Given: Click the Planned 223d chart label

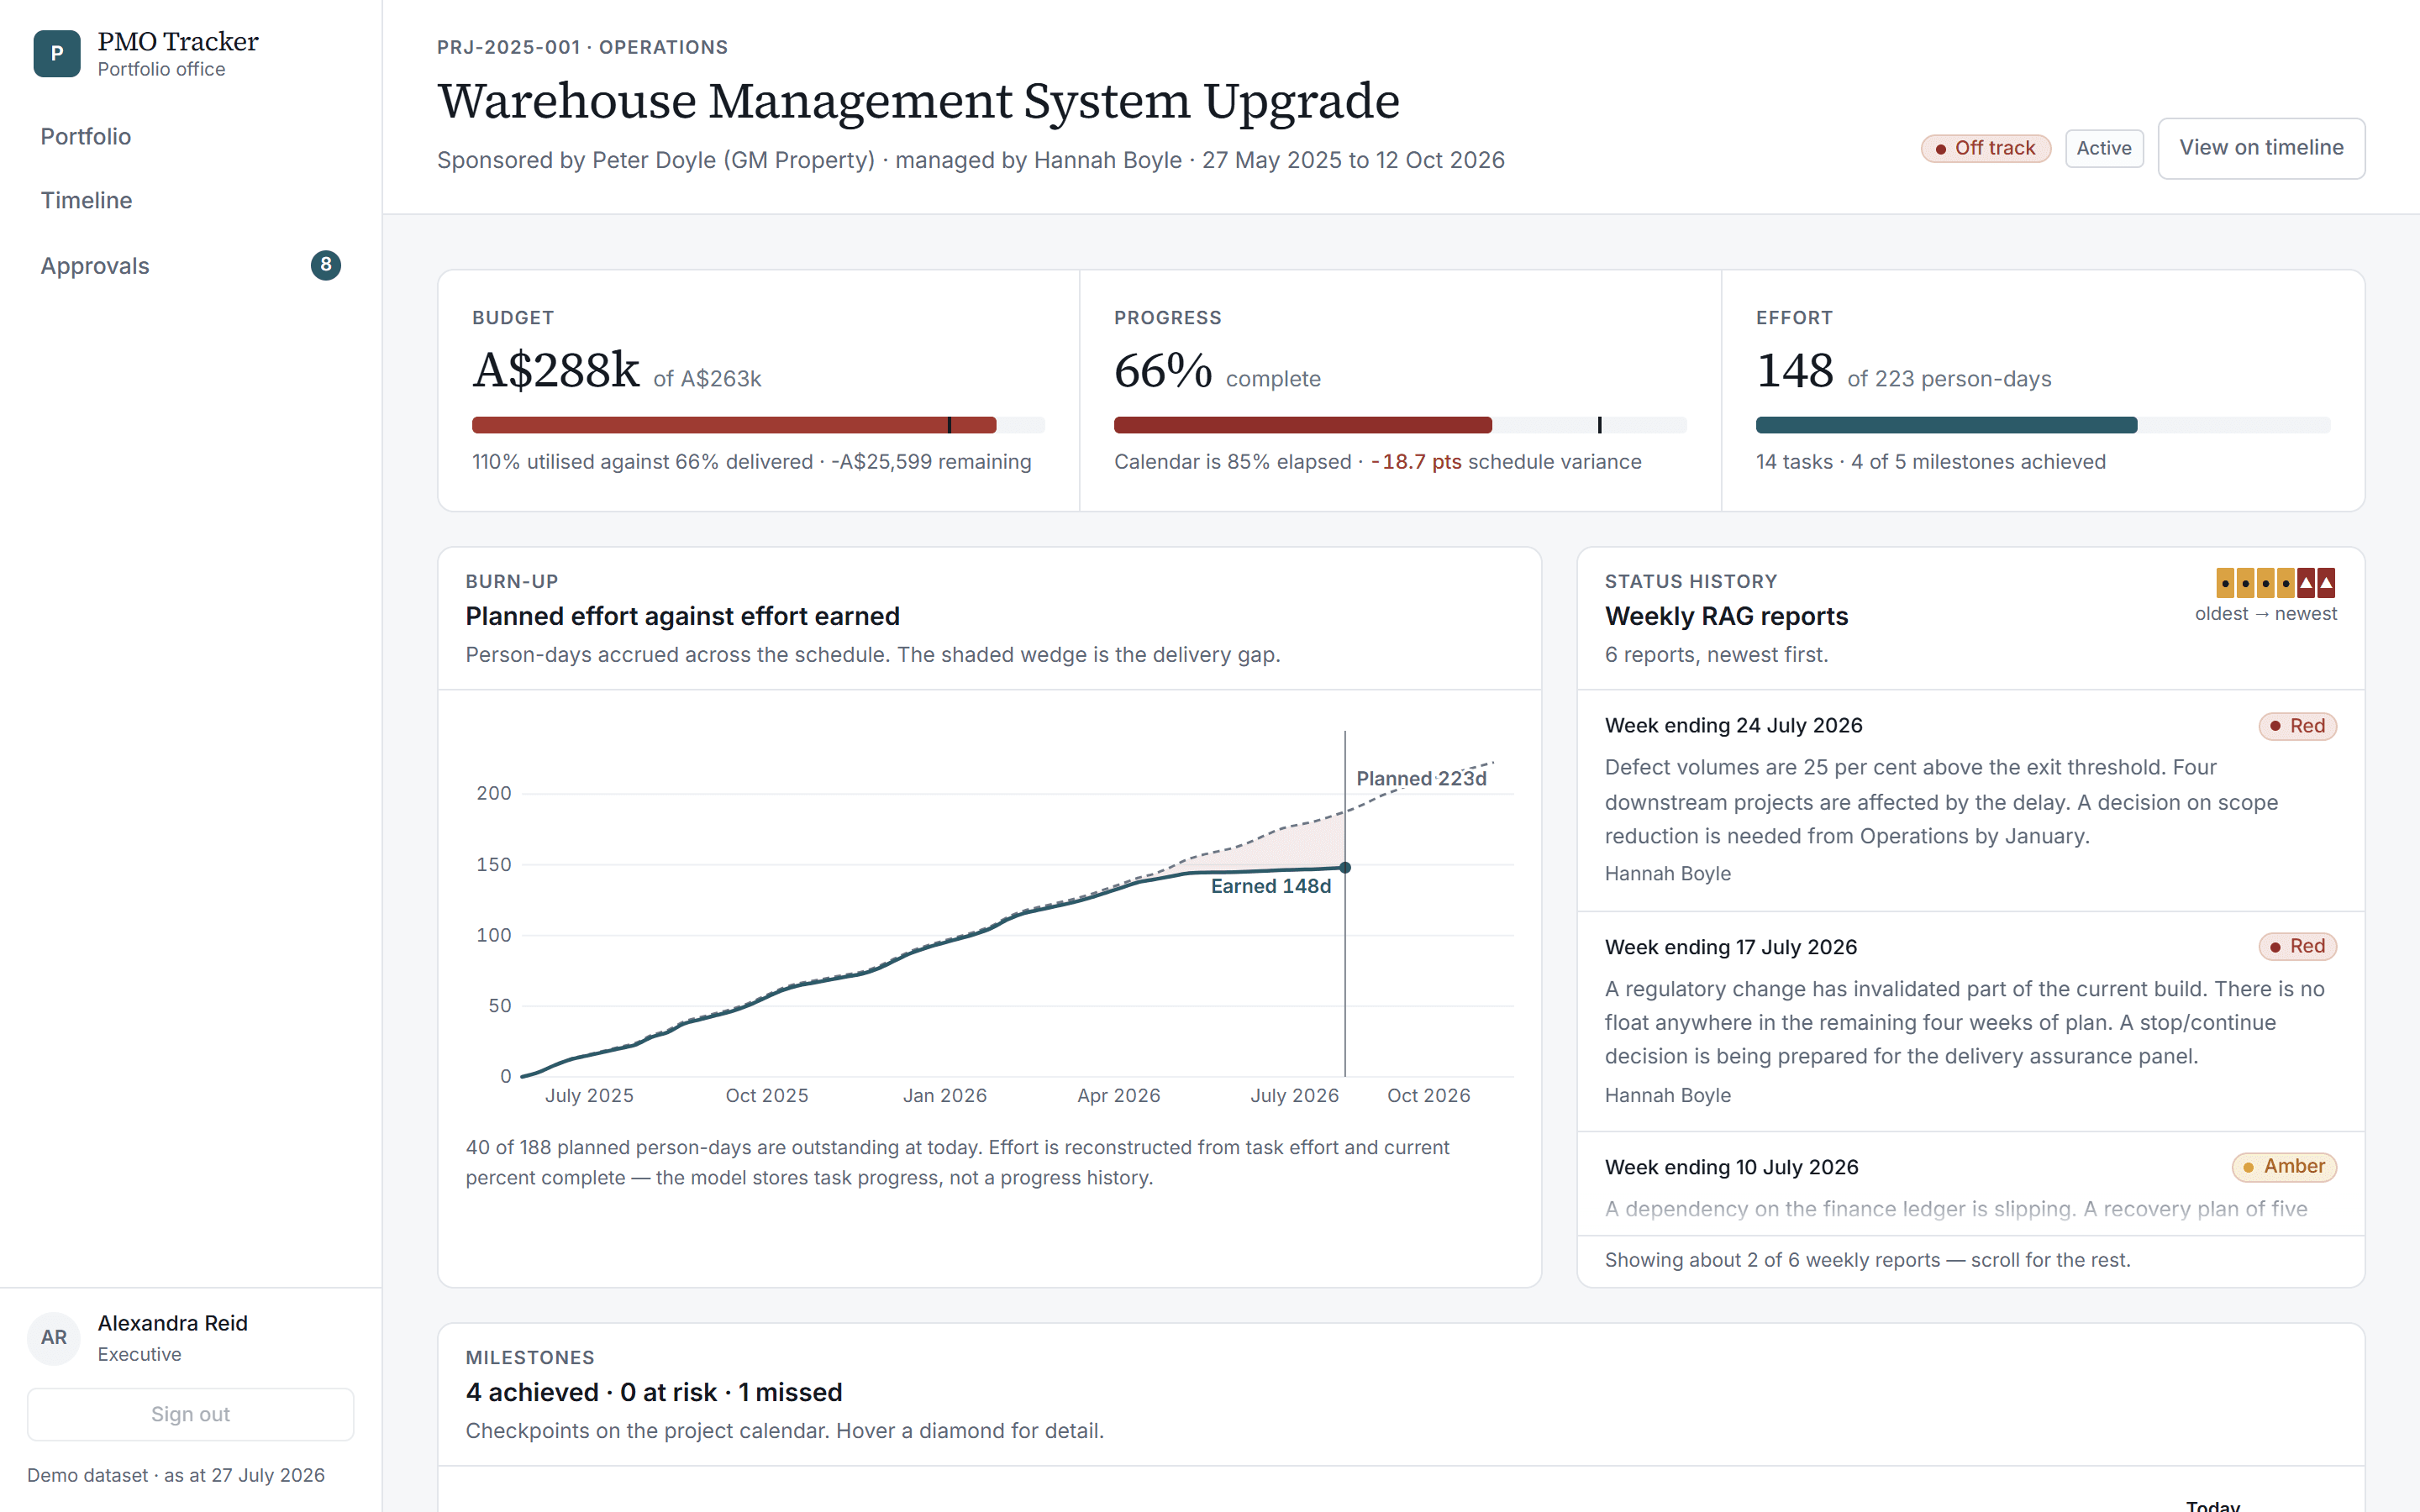Looking at the screenshot, I should pyautogui.click(x=1421, y=778).
